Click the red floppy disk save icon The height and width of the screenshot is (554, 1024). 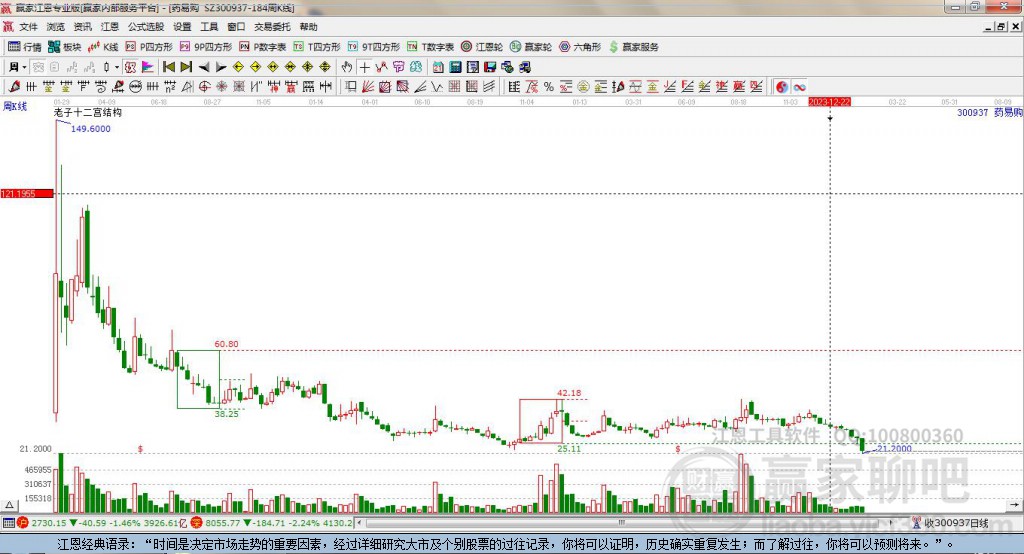click(490, 67)
